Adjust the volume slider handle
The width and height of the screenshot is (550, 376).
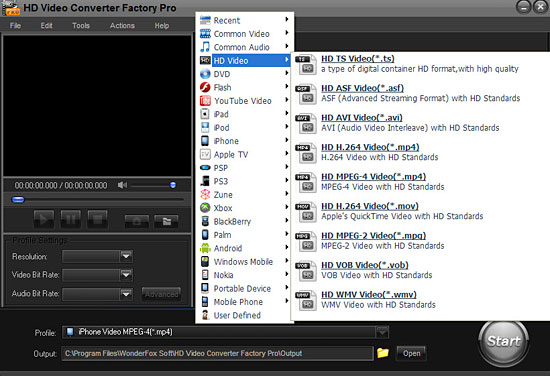173,185
